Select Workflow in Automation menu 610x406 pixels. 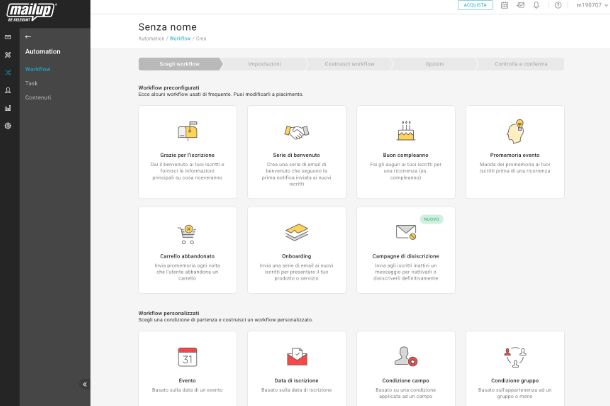click(x=37, y=69)
